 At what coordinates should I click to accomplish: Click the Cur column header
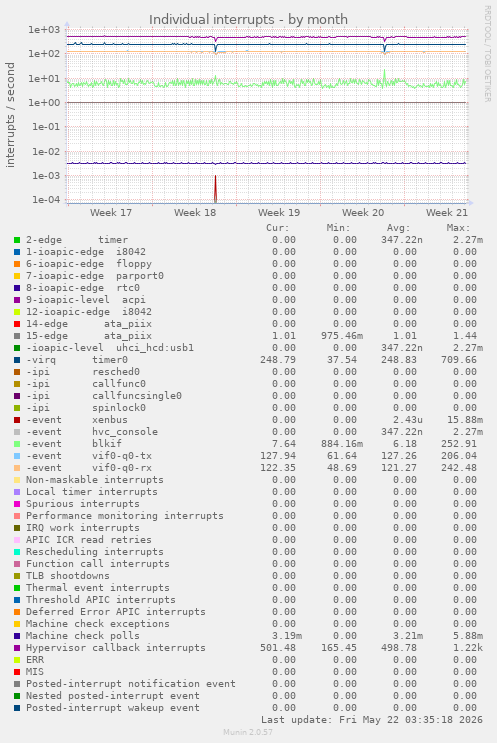pyautogui.click(x=278, y=228)
